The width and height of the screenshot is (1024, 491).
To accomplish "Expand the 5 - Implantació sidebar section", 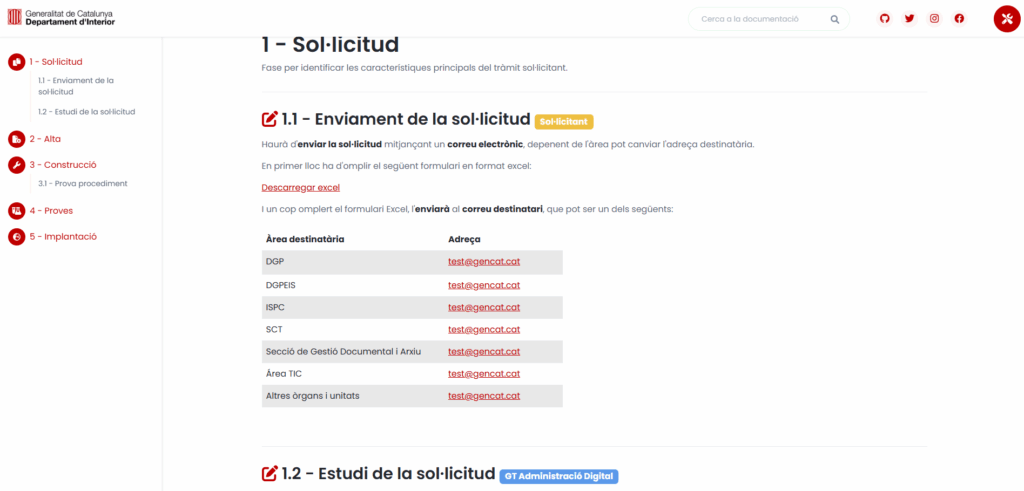I will click(63, 236).
